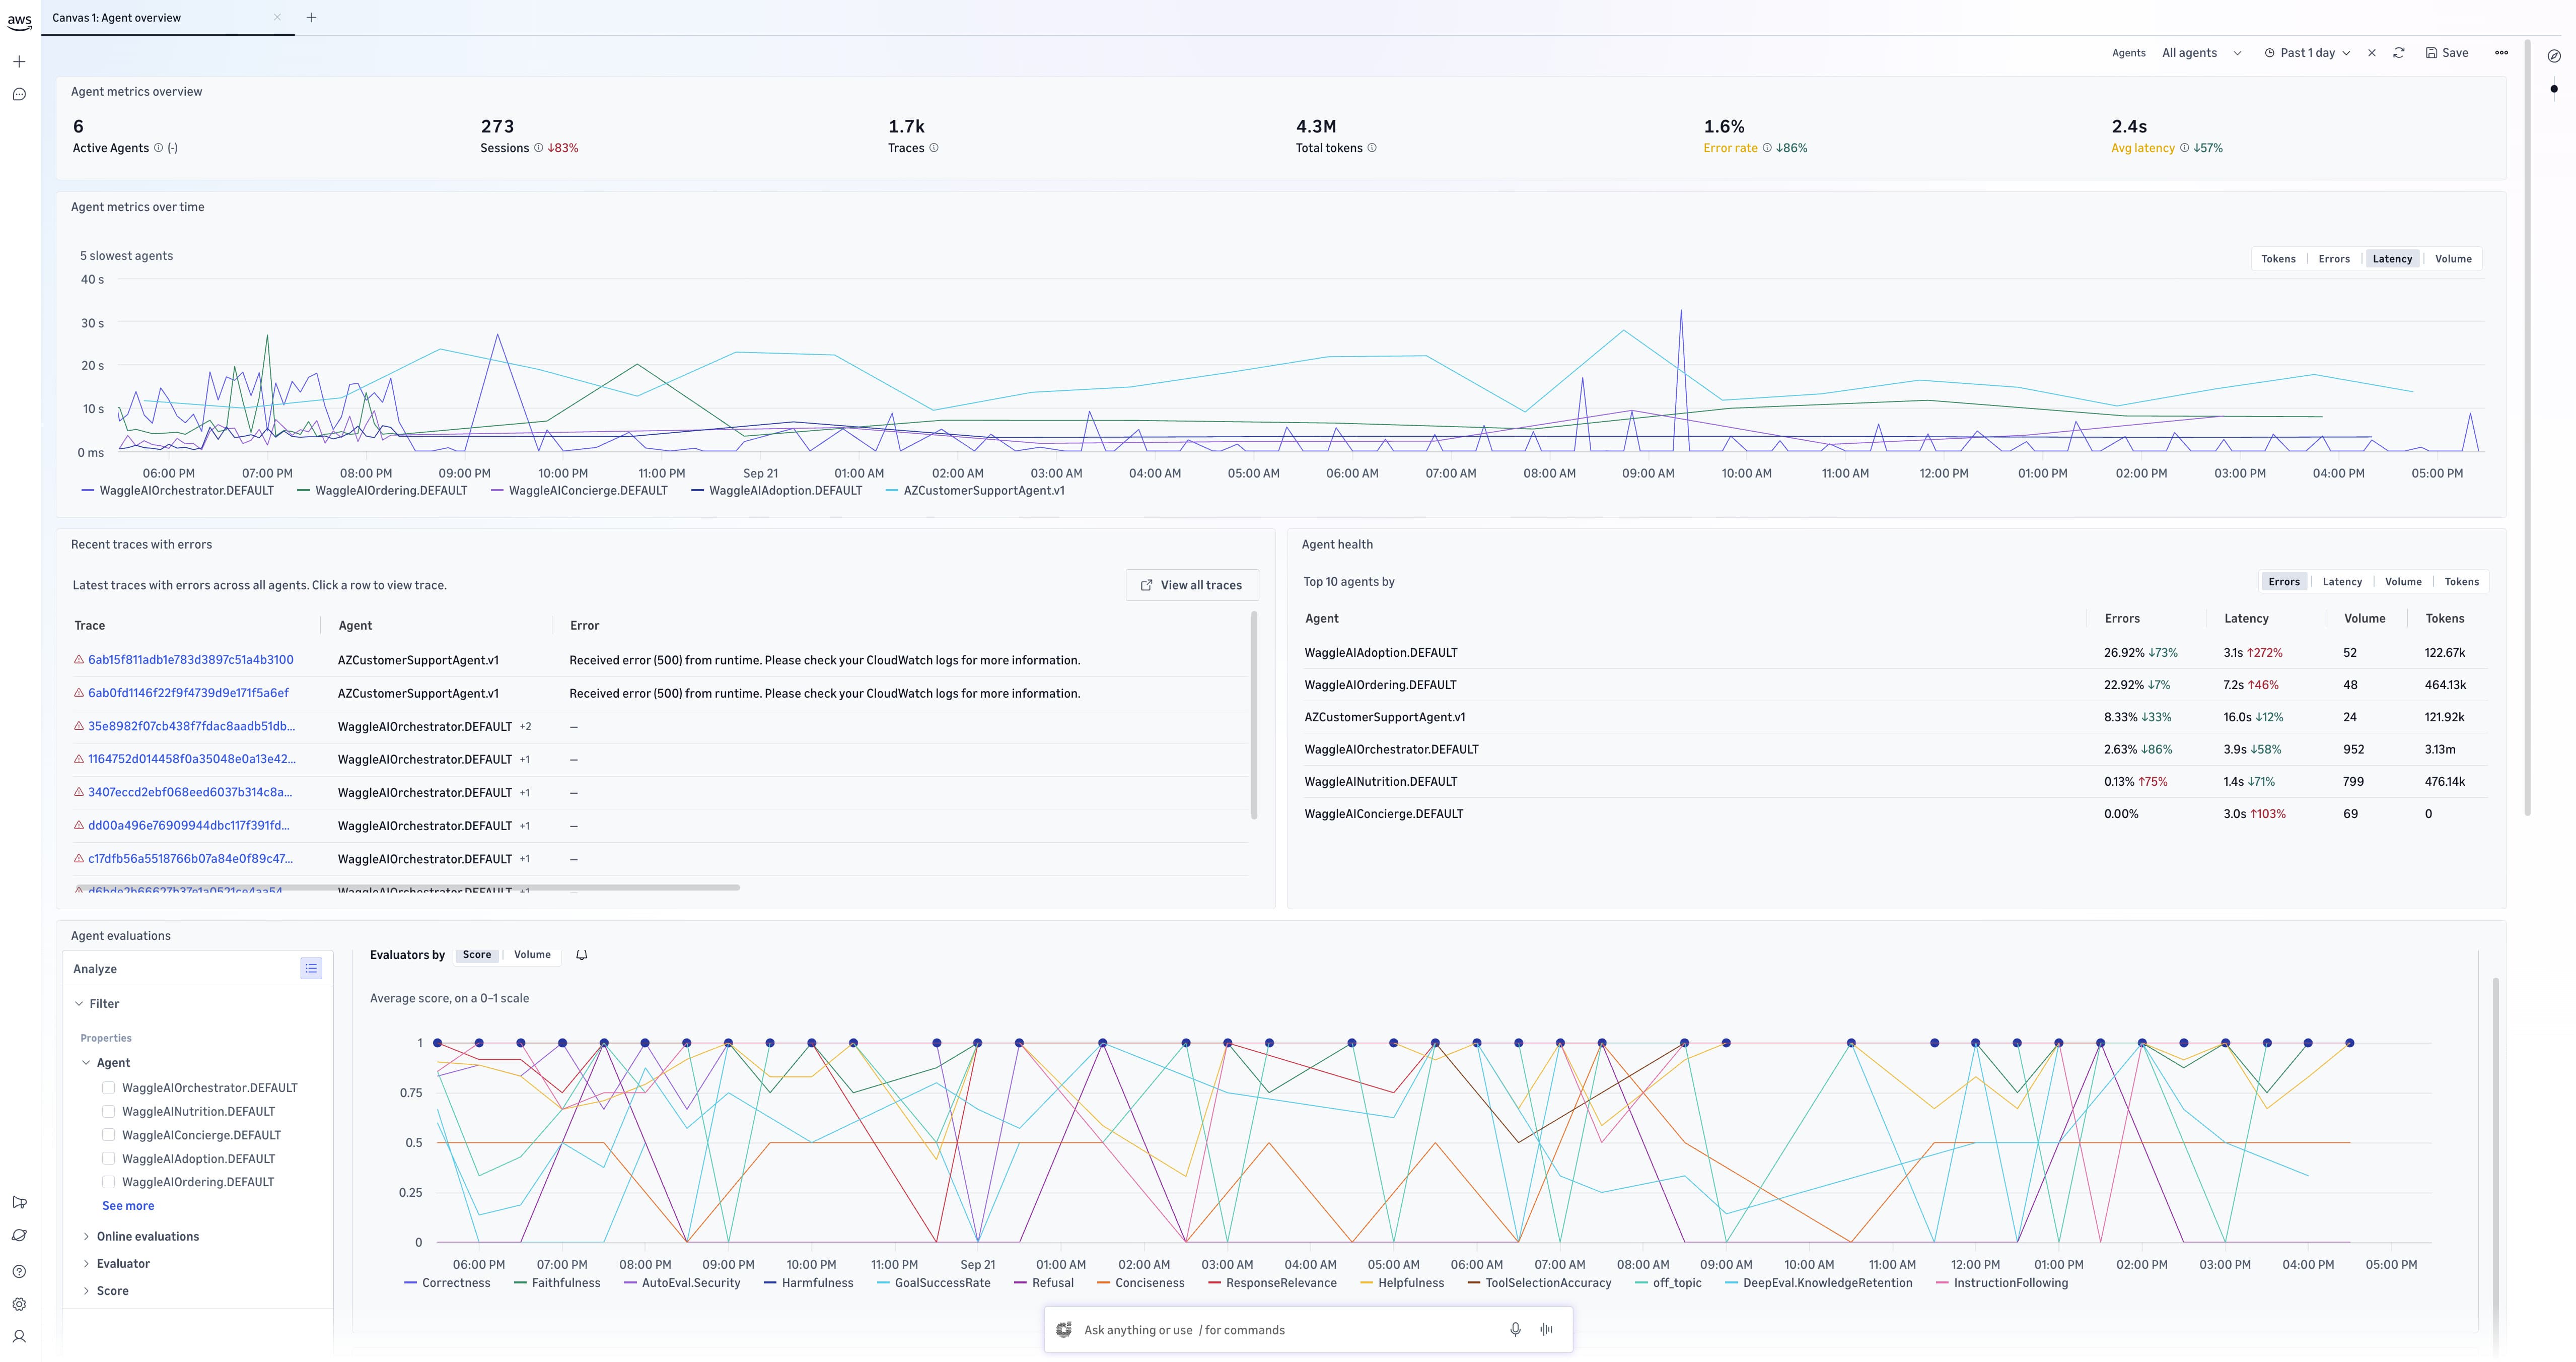Show the info tooltip beside Total tokens

coord(1372,148)
